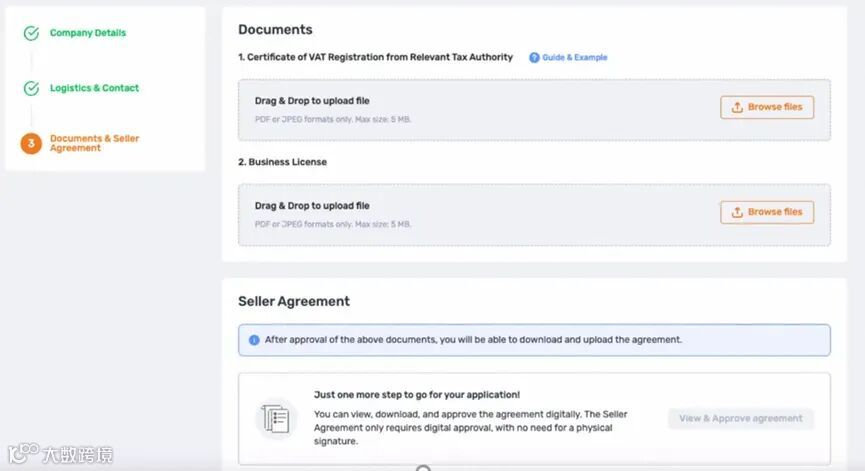Viewport: 865px width, 471px height.
Task: Click upload arrow icon for VAT certificate
Action: point(737,107)
